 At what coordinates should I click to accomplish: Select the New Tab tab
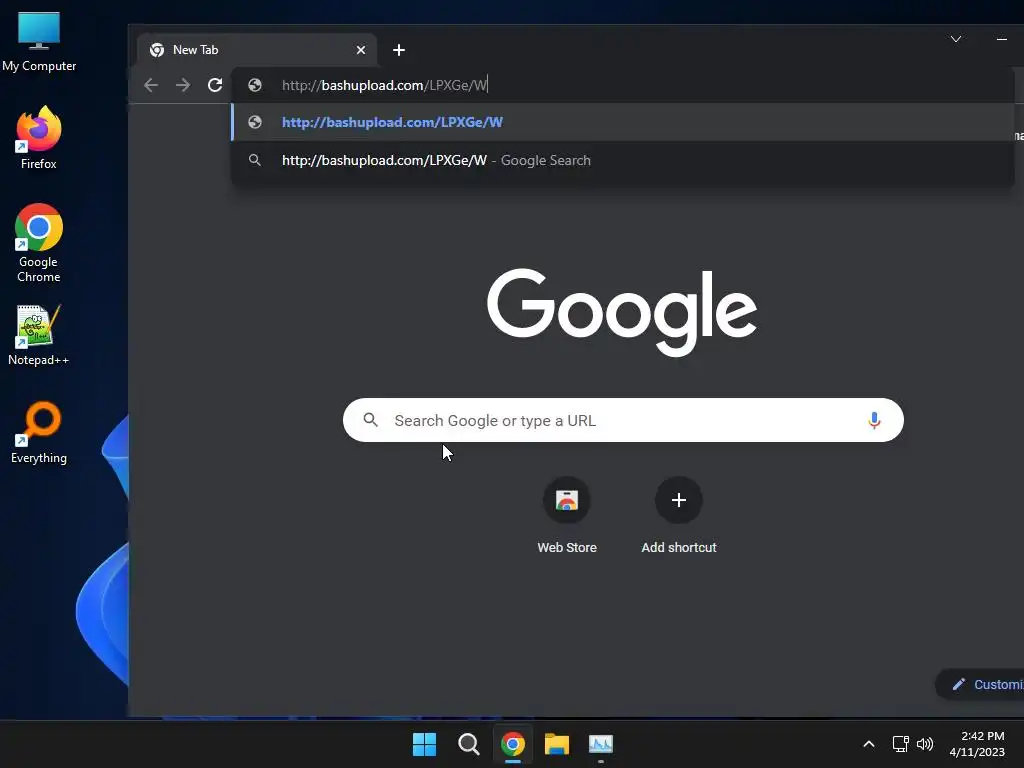[257, 50]
